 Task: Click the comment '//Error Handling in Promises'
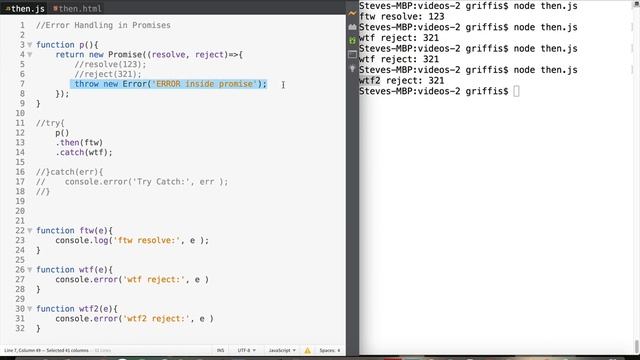tap(103, 25)
